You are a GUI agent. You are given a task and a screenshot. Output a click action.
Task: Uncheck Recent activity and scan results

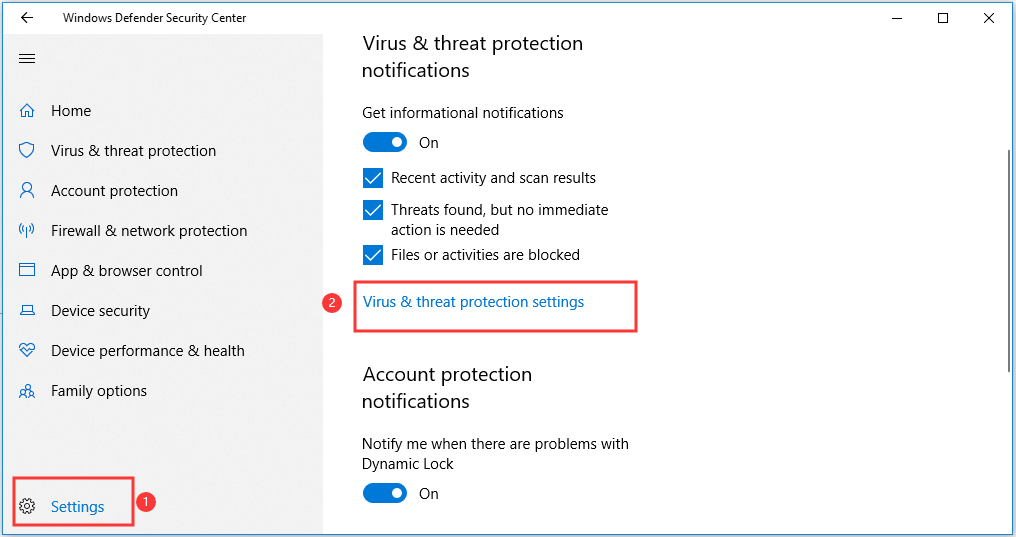pyautogui.click(x=373, y=178)
